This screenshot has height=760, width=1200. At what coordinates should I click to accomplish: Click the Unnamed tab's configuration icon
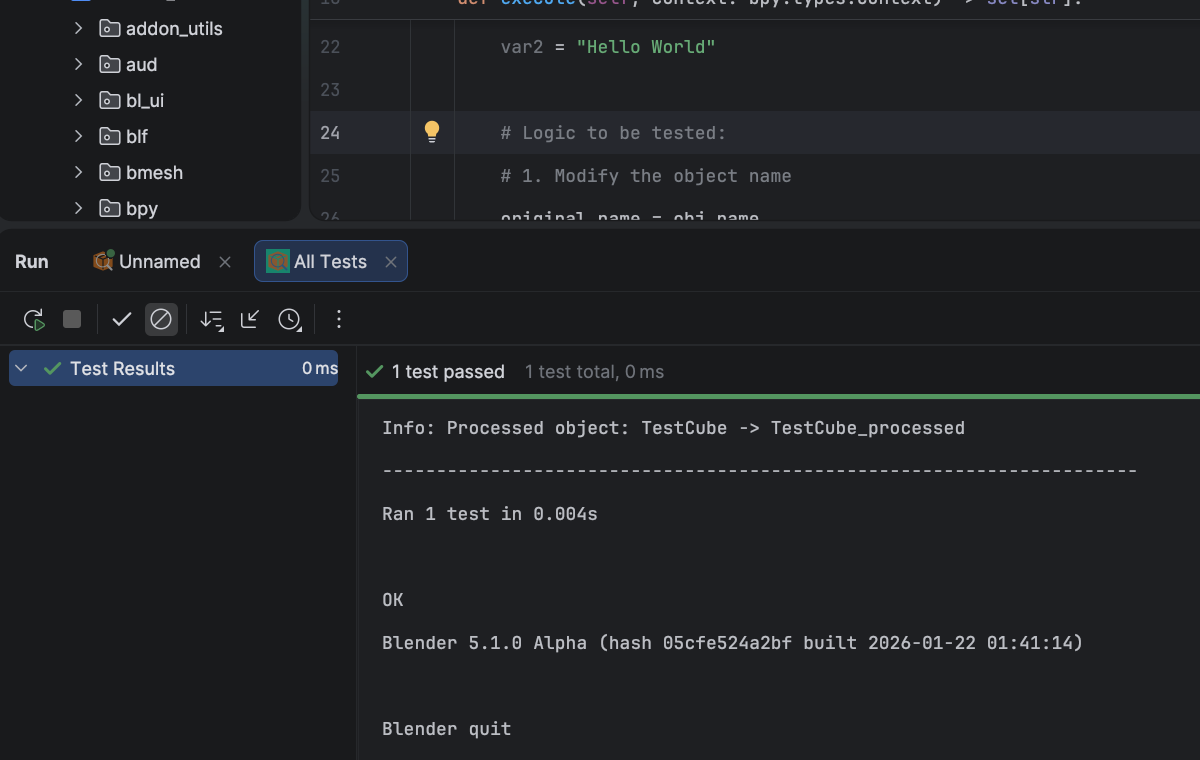pyautogui.click(x=103, y=260)
